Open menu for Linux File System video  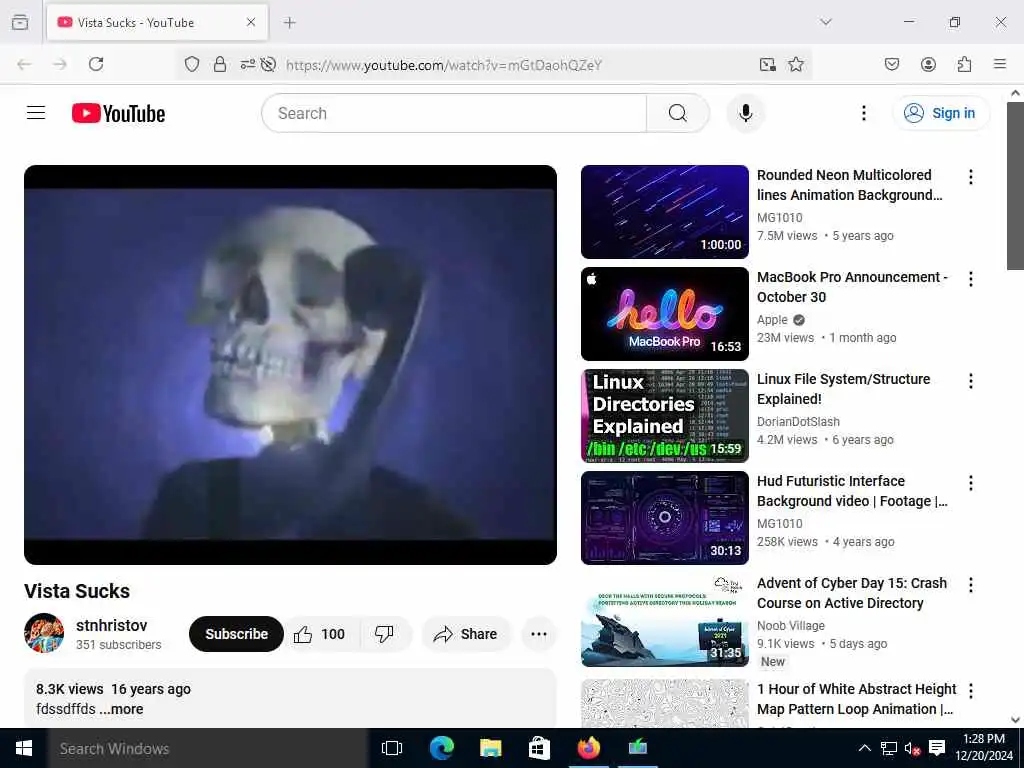(970, 381)
